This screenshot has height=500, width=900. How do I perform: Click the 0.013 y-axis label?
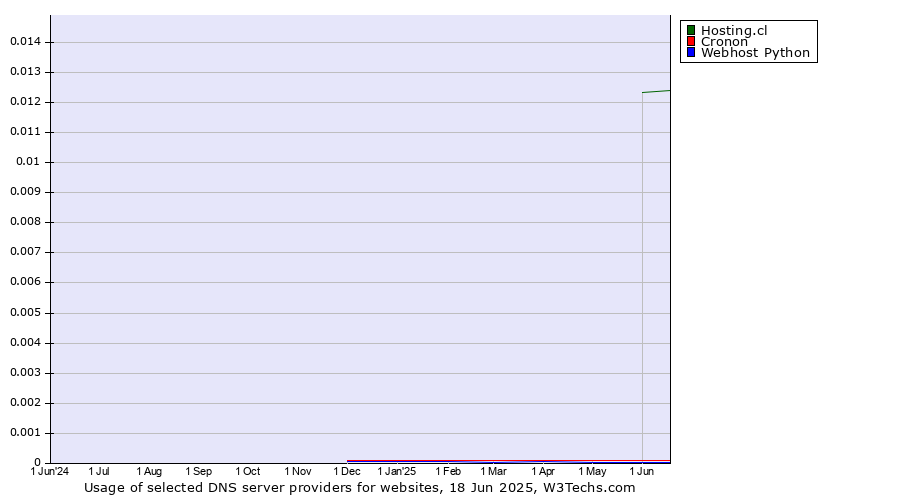[x=25, y=71]
